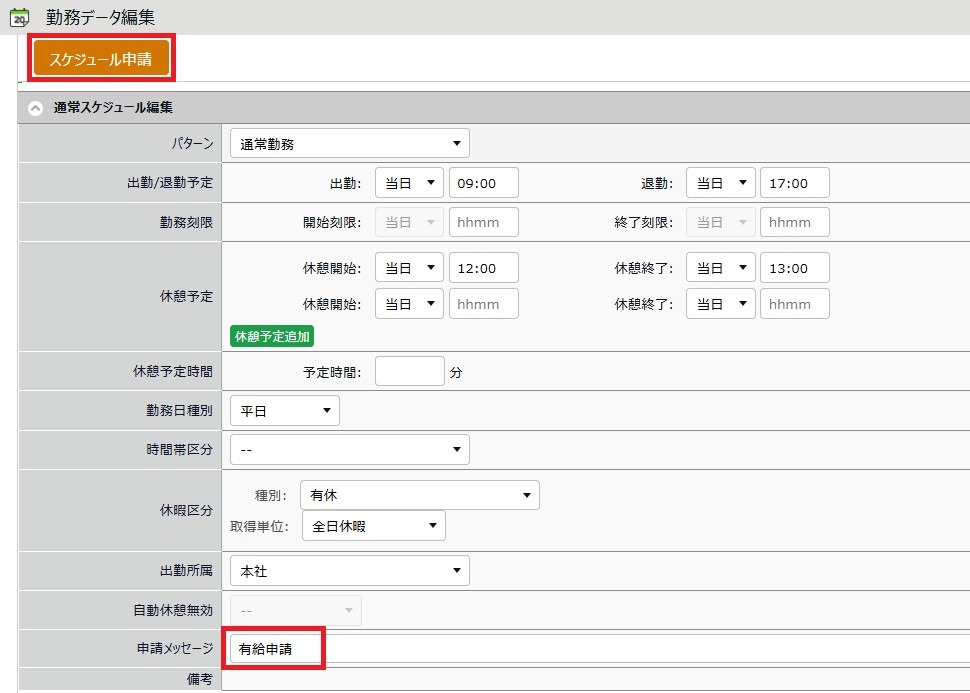Open the 出勤 day dropdown showing 当日

click(x=409, y=183)
